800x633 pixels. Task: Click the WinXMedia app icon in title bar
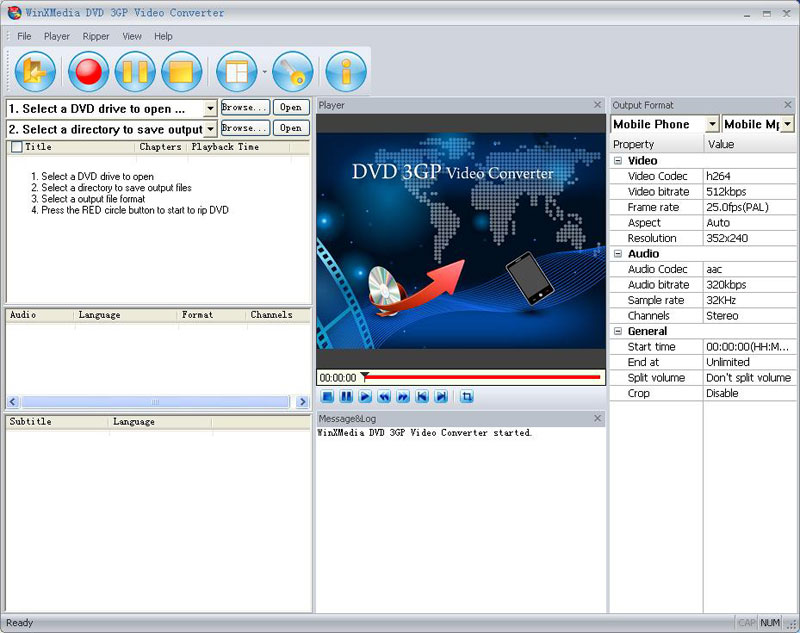pyautogui.click(x=14, y=13)
